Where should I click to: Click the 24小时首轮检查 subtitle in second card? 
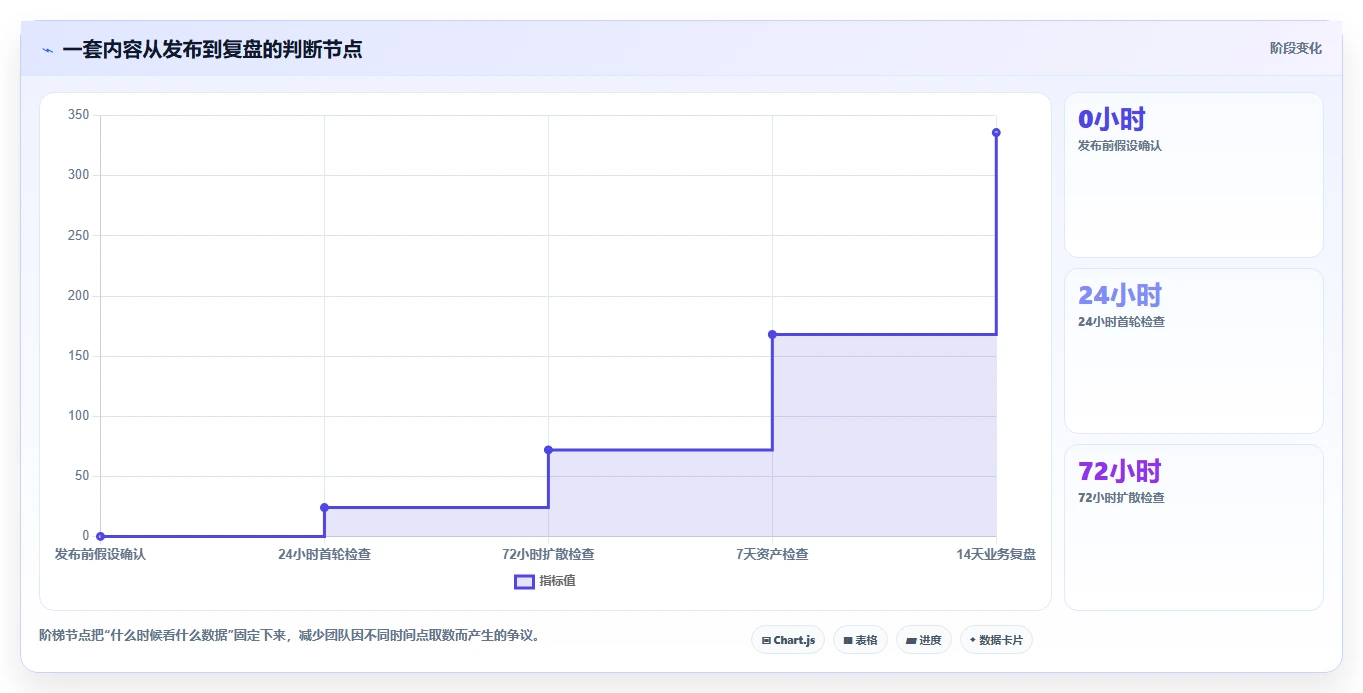coord(1121,322)
